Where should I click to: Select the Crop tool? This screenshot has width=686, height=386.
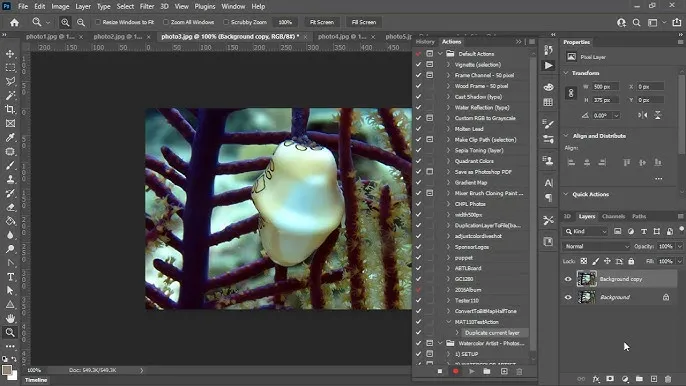point(10,109)
